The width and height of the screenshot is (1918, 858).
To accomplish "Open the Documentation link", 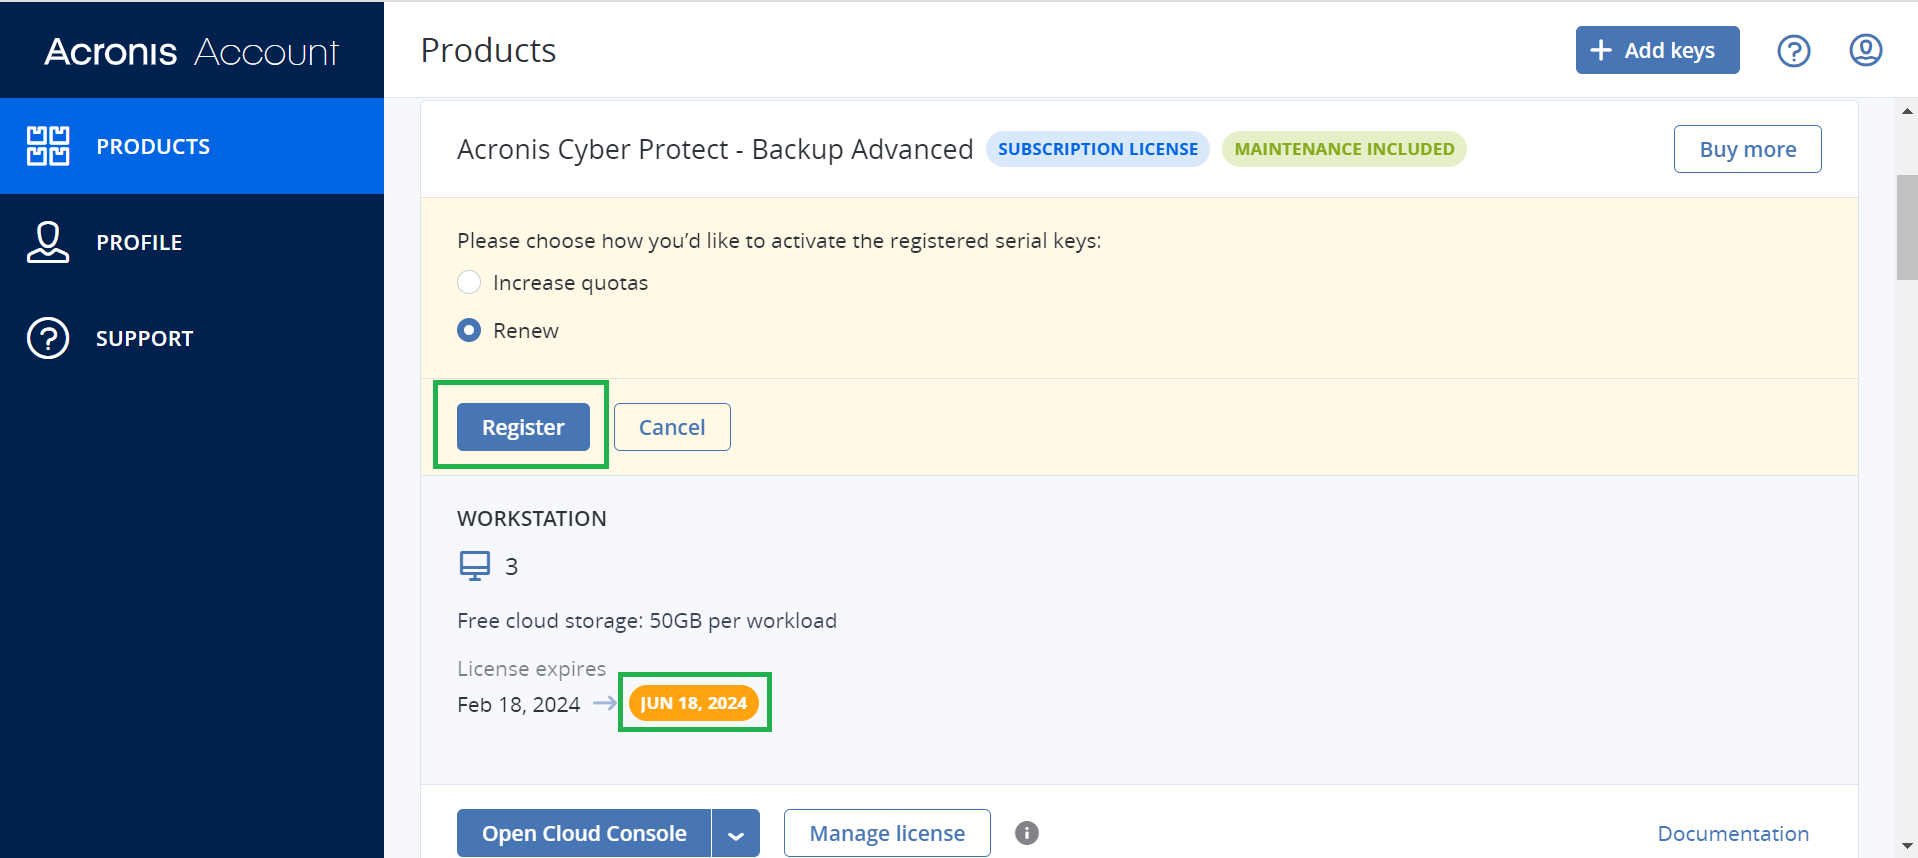I will click(1732, 833).
